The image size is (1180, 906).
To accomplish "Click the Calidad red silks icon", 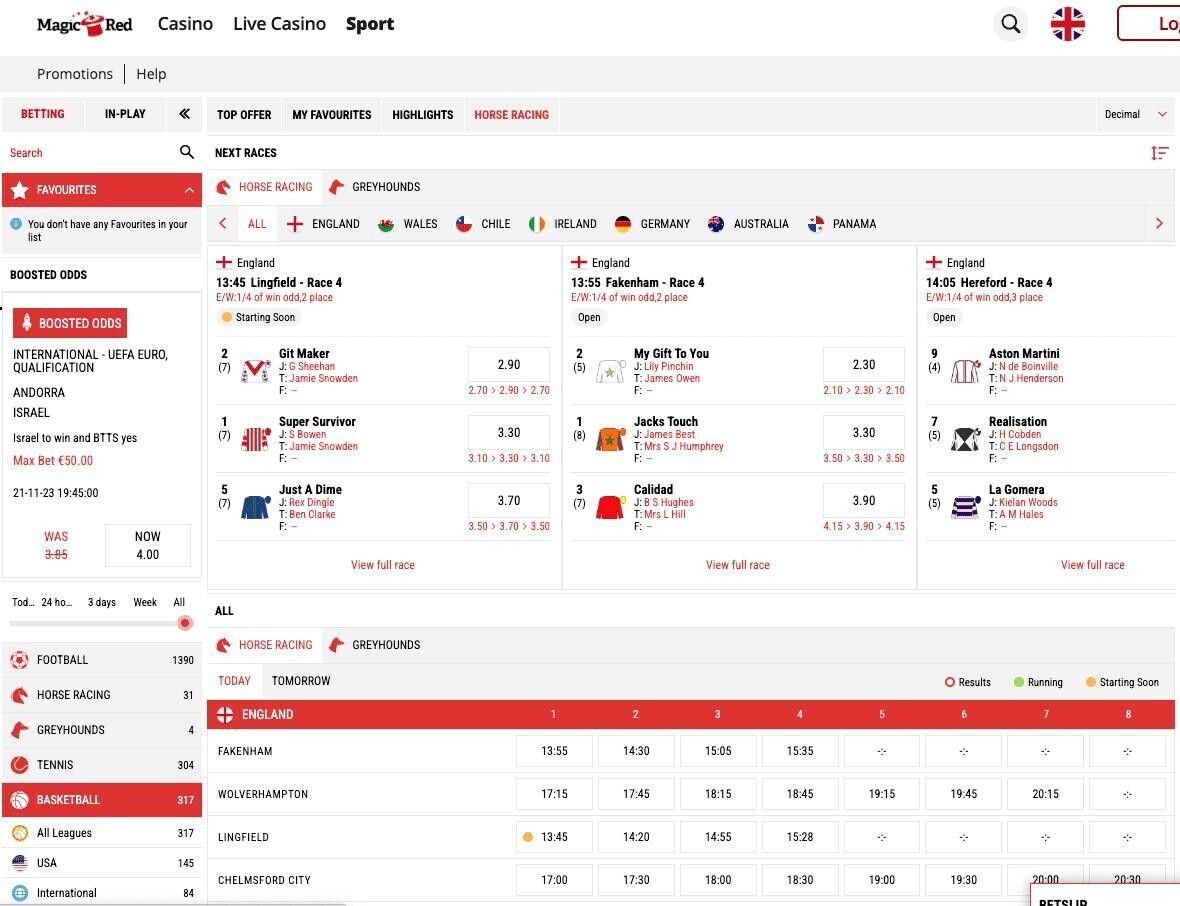I will [x=611, y=507].
